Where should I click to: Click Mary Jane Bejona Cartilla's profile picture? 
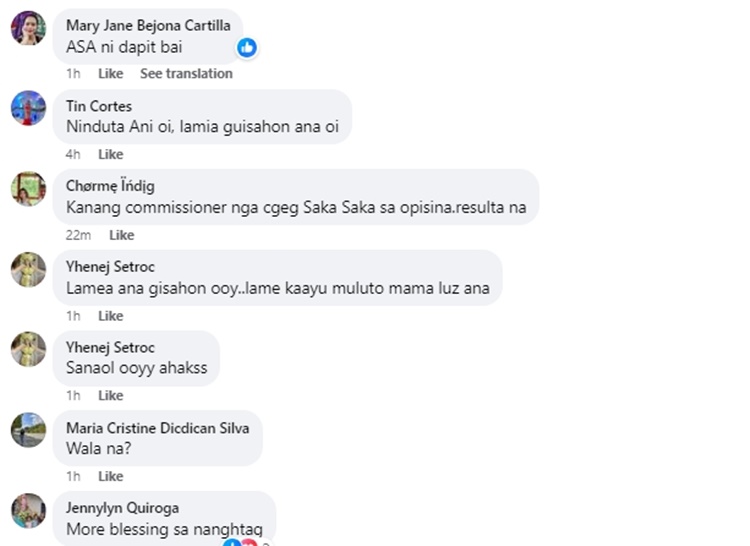point(28,28)
